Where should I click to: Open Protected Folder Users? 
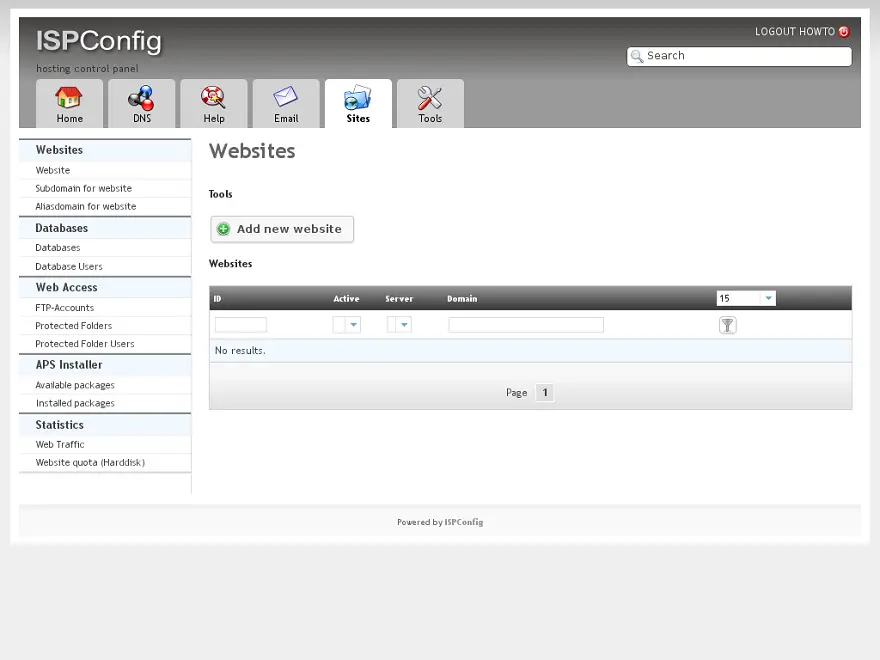coord(85,343)
